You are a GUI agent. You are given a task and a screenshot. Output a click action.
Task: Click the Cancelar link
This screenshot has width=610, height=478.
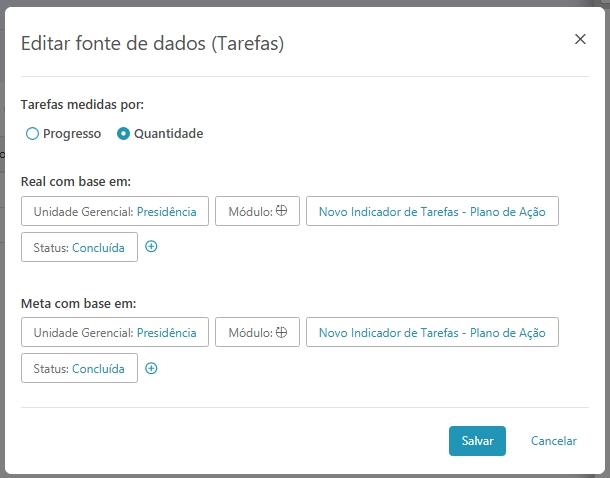pyautogui.click(x=554, y=441)
